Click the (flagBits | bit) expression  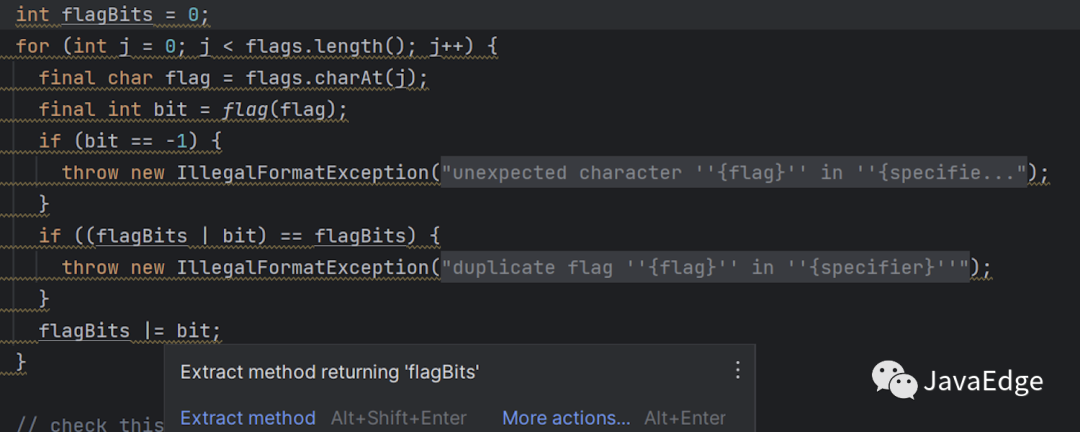(x=176, y=236)
